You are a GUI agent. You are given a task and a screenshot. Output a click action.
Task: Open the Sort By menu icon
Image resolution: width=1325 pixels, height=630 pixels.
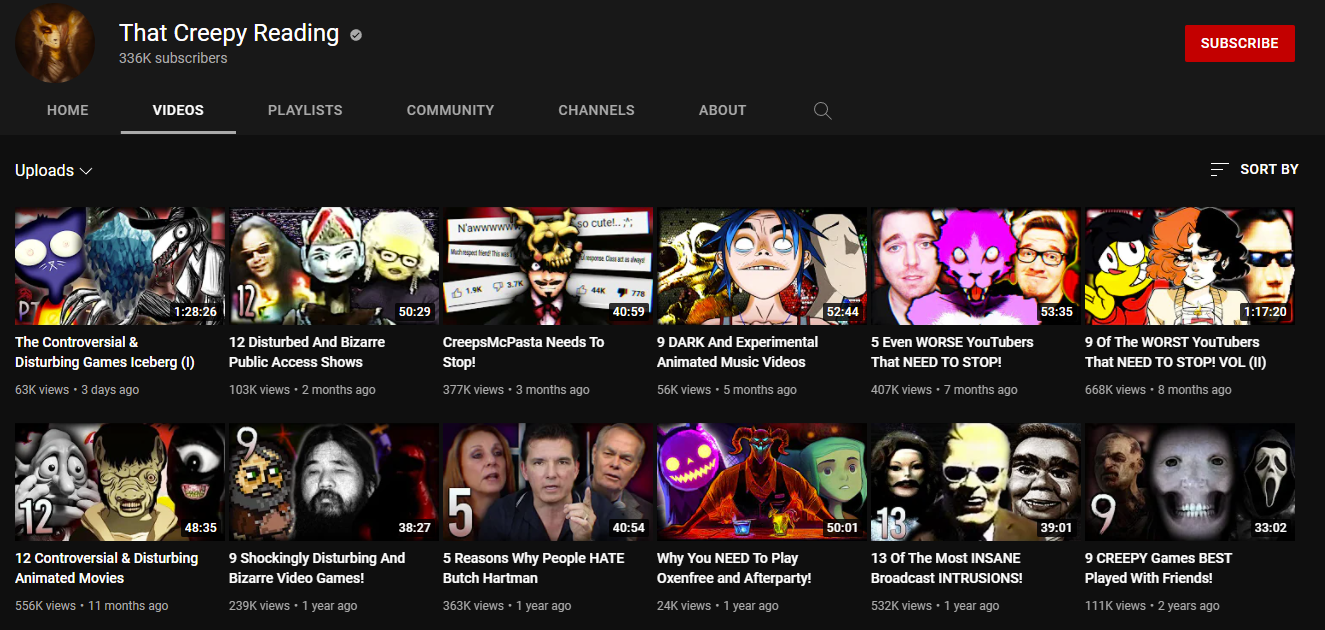1219,169
